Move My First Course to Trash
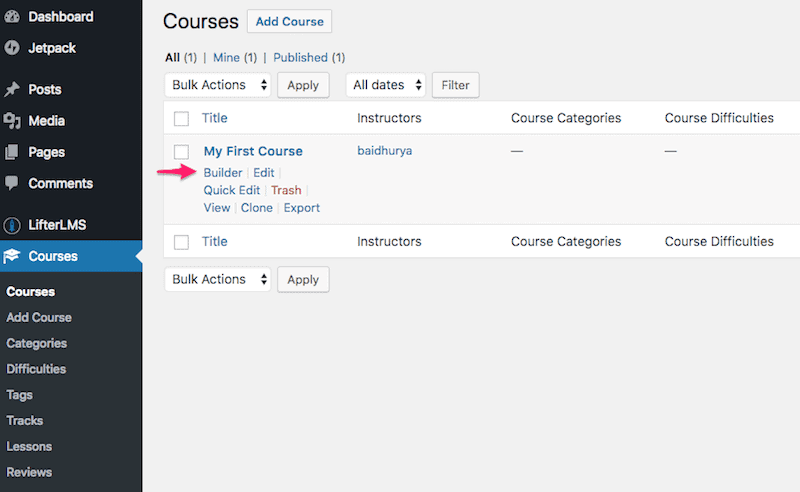Image resolution: width=800 pixels, height=492 pixels. [x=286, y=190]
